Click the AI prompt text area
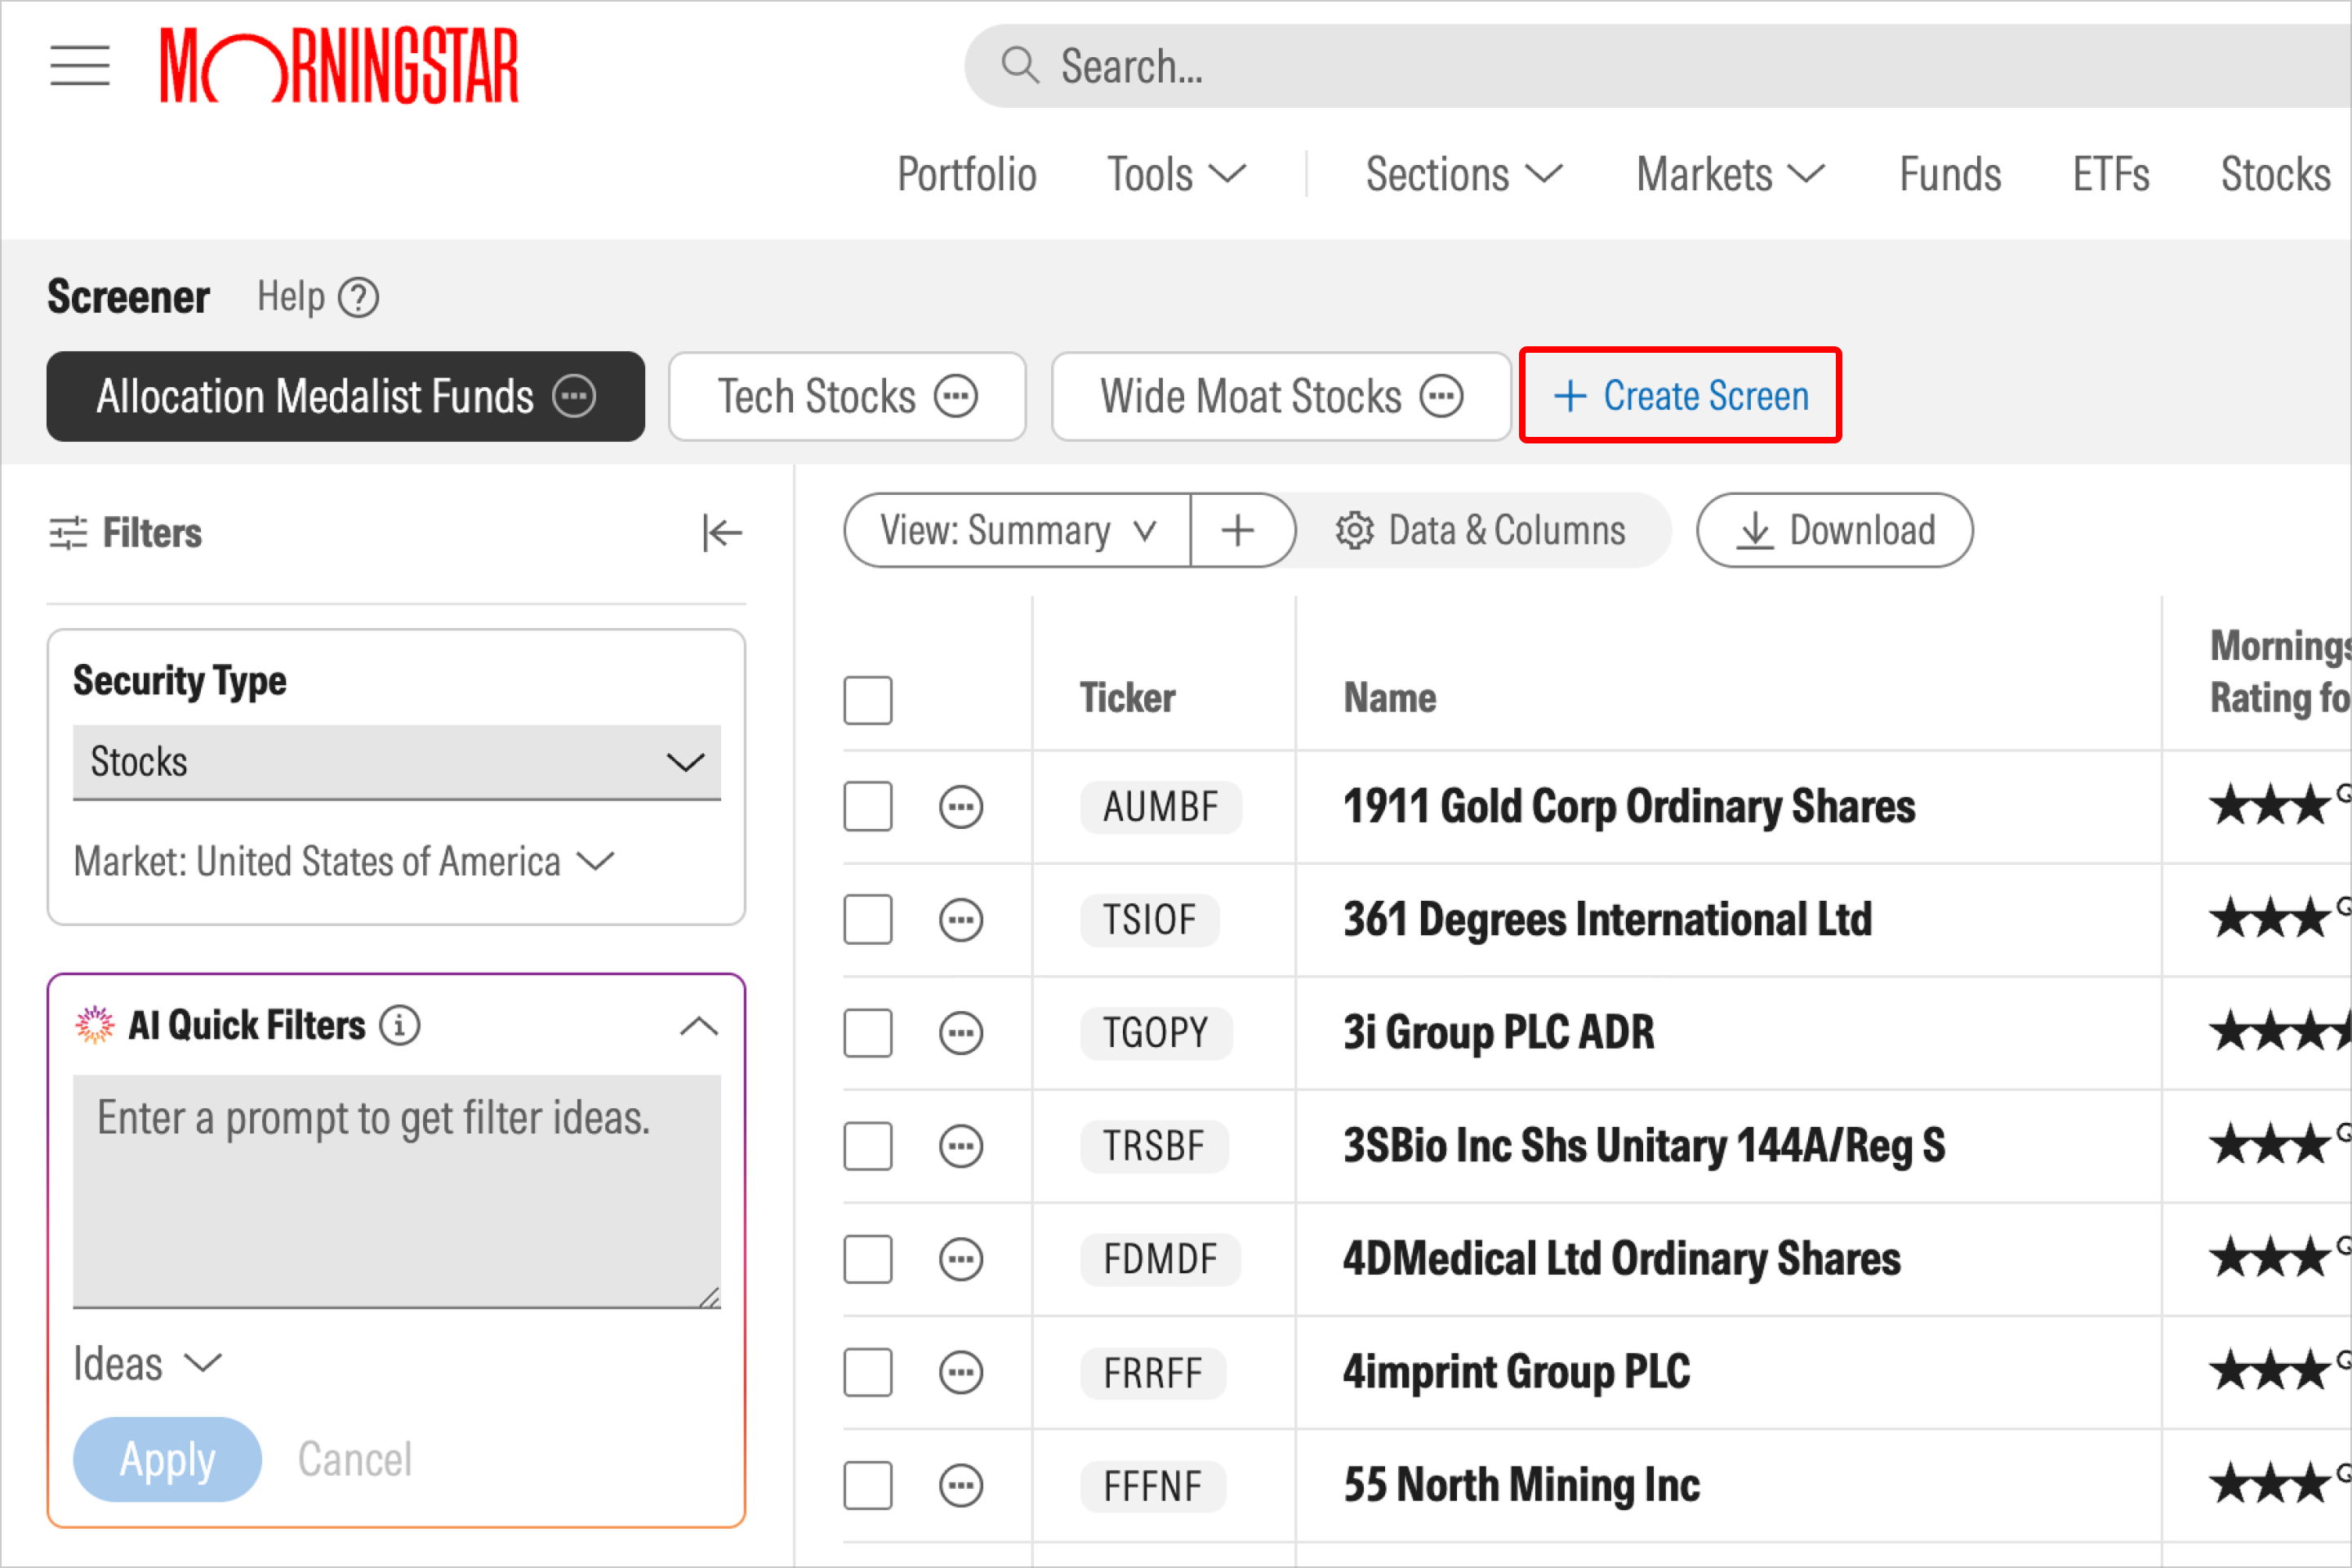2352x1568 pixels. pos(397,1191)
